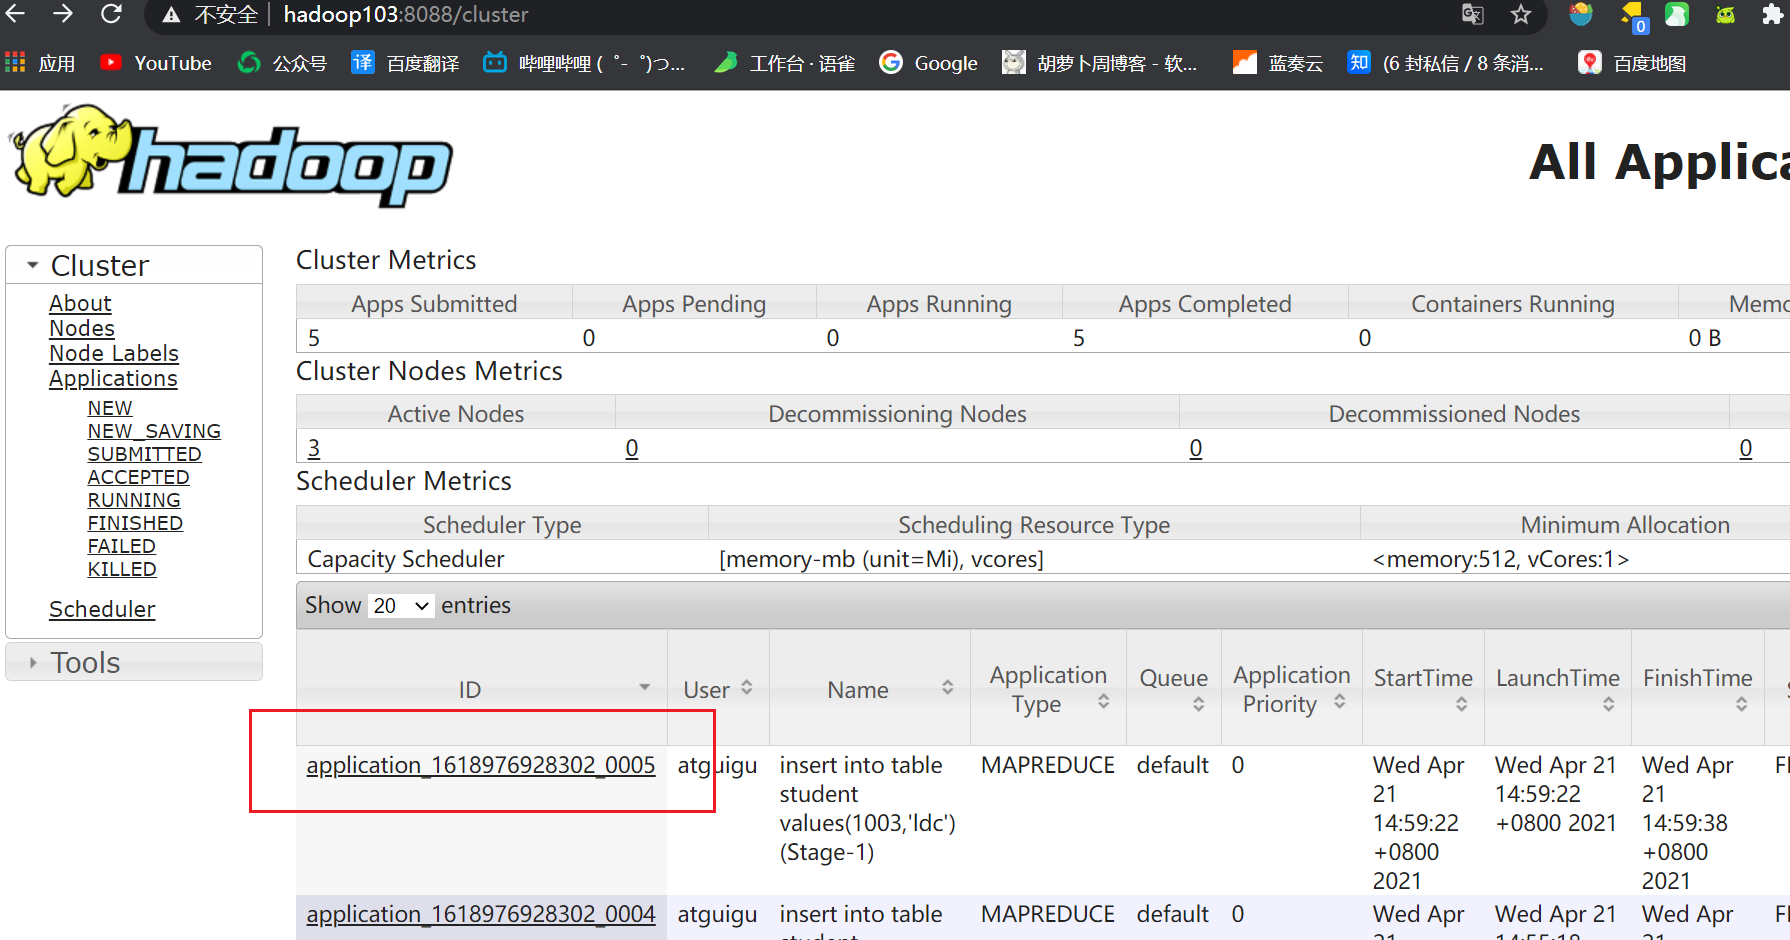Click the Decommissioning Nodes count 0

632,448
